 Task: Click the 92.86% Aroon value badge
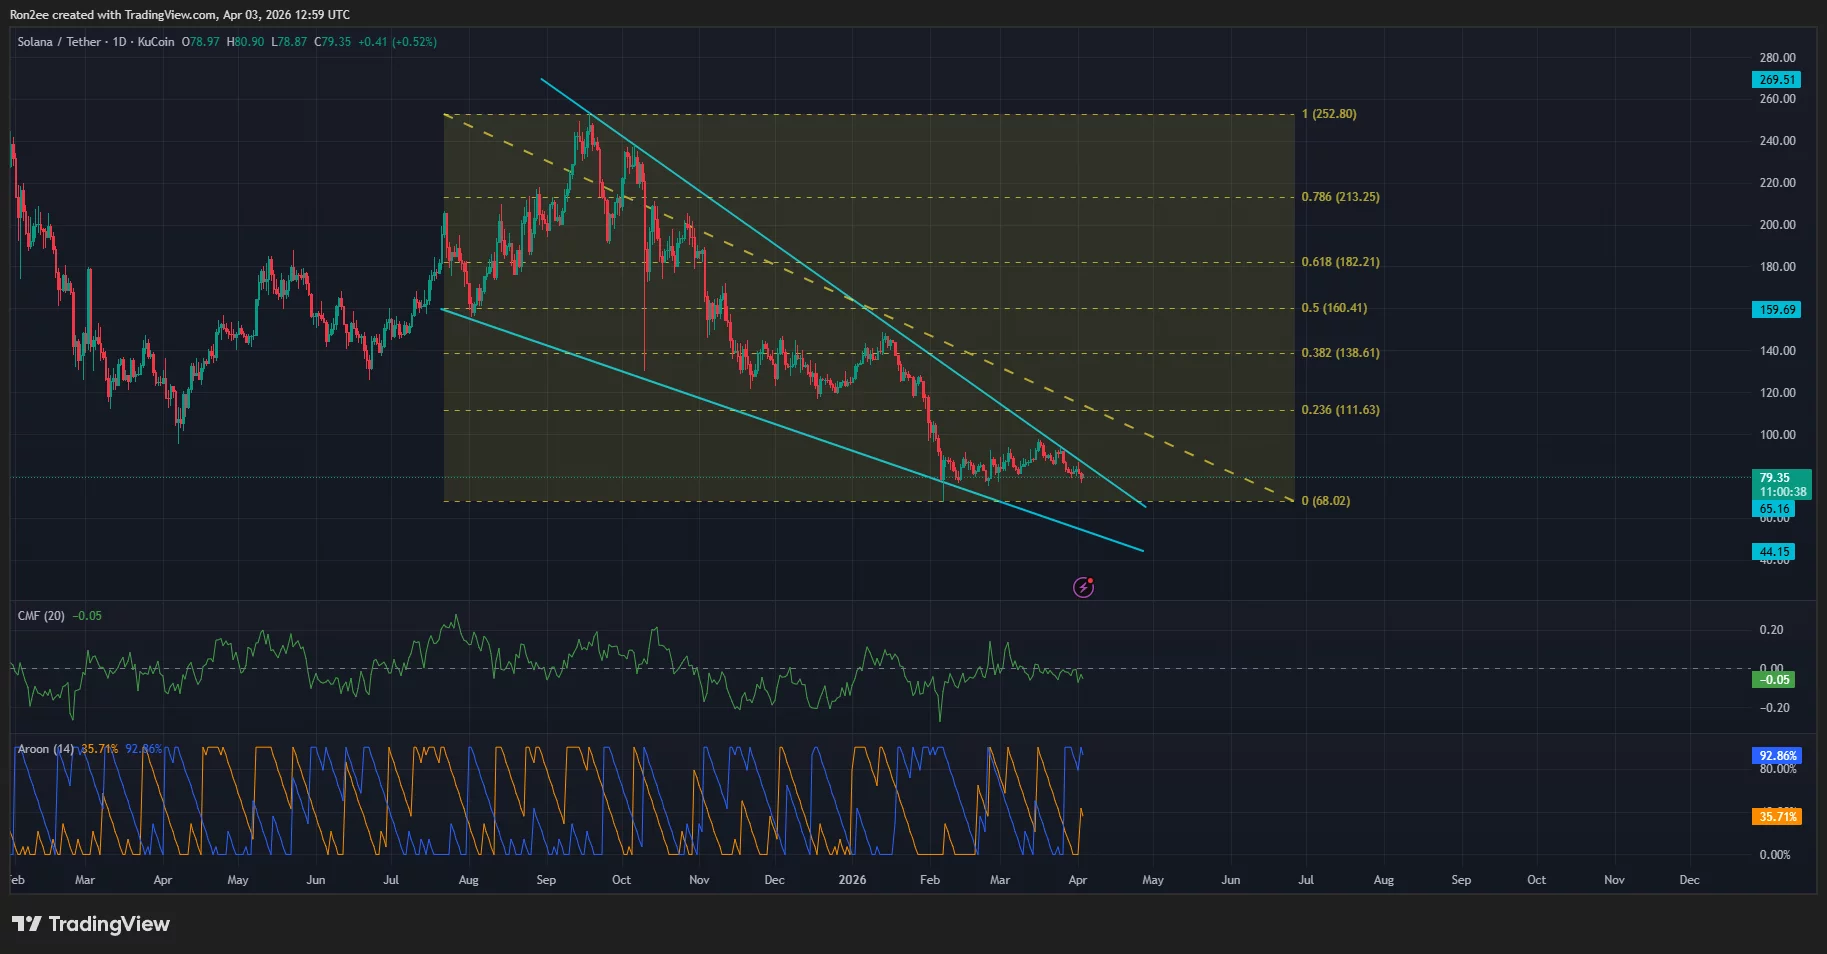[x=1775, y=756]
